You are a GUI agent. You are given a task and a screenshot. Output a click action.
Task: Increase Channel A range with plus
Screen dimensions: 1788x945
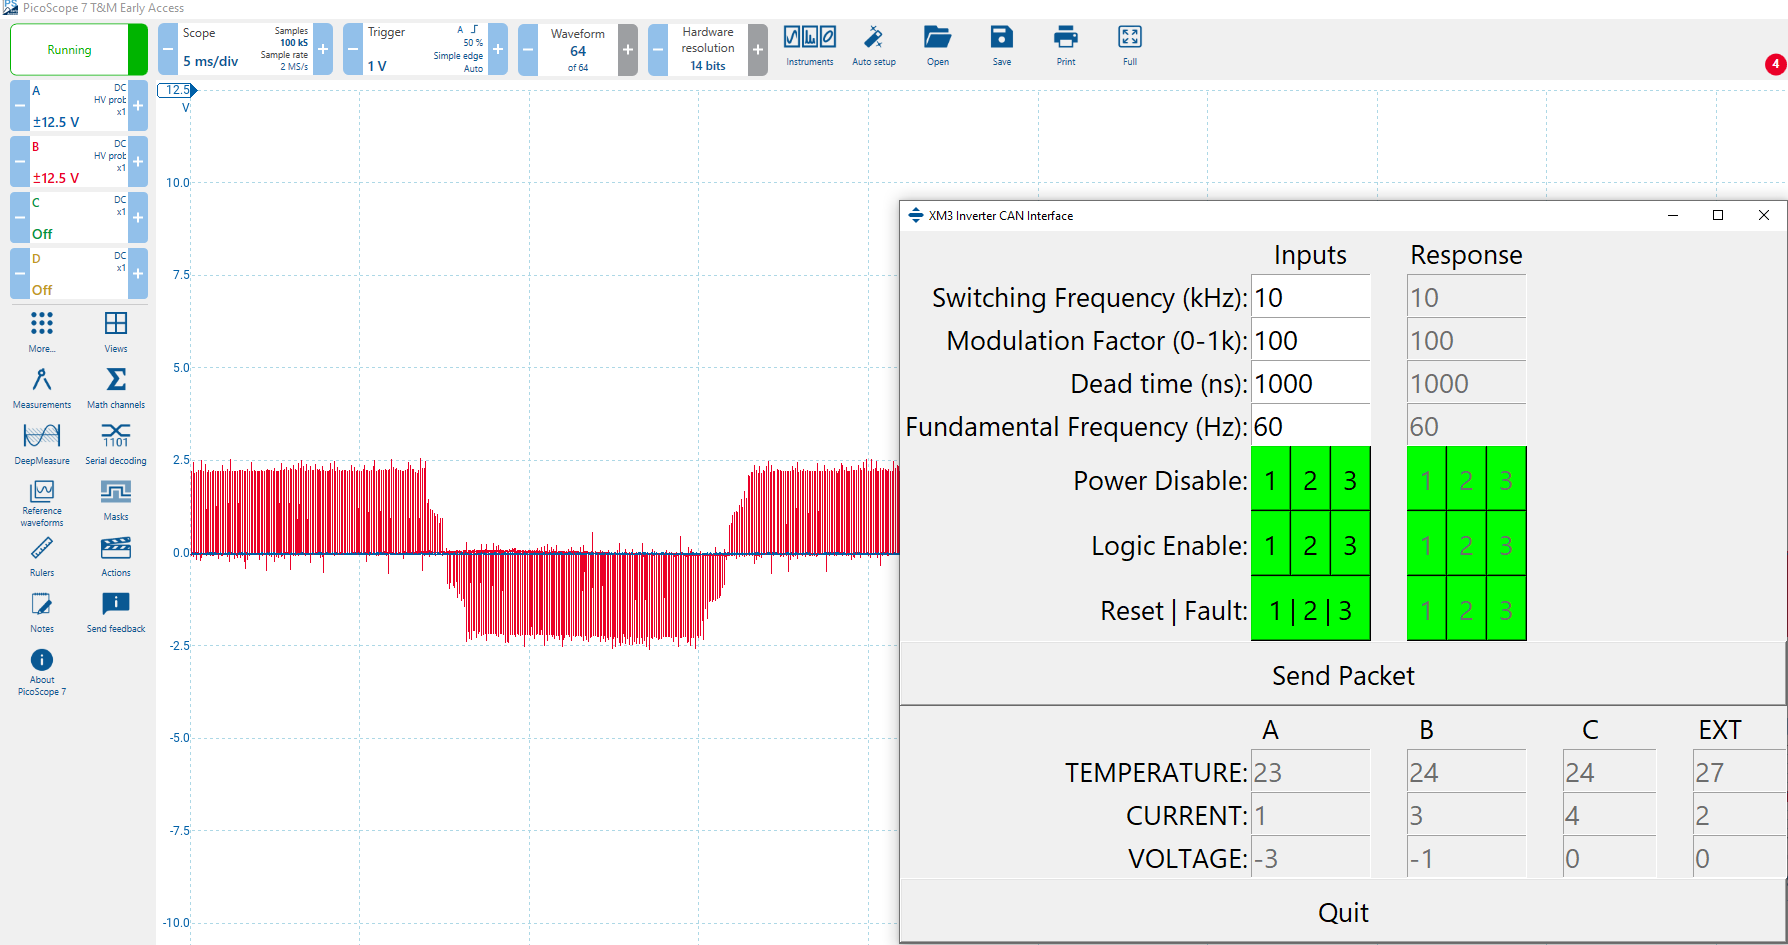138,105
